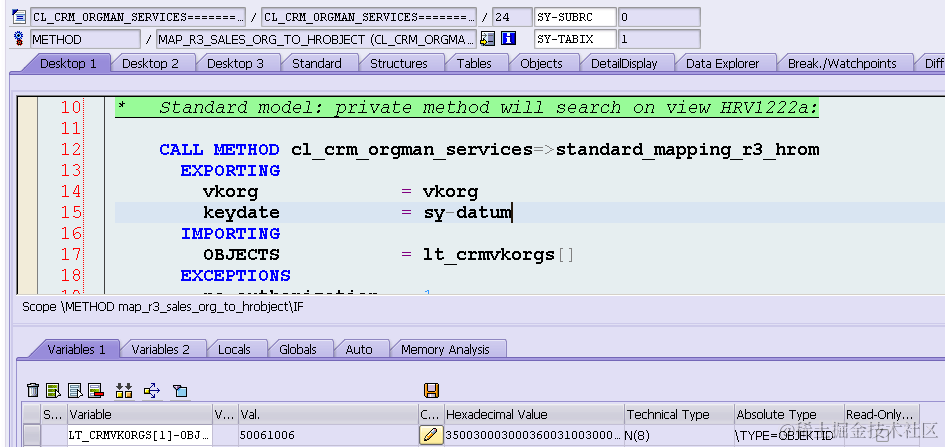Switch to Structures tab
Image resolution: width=945 pixels, height=447 pixels.
(x=399, y=63)
